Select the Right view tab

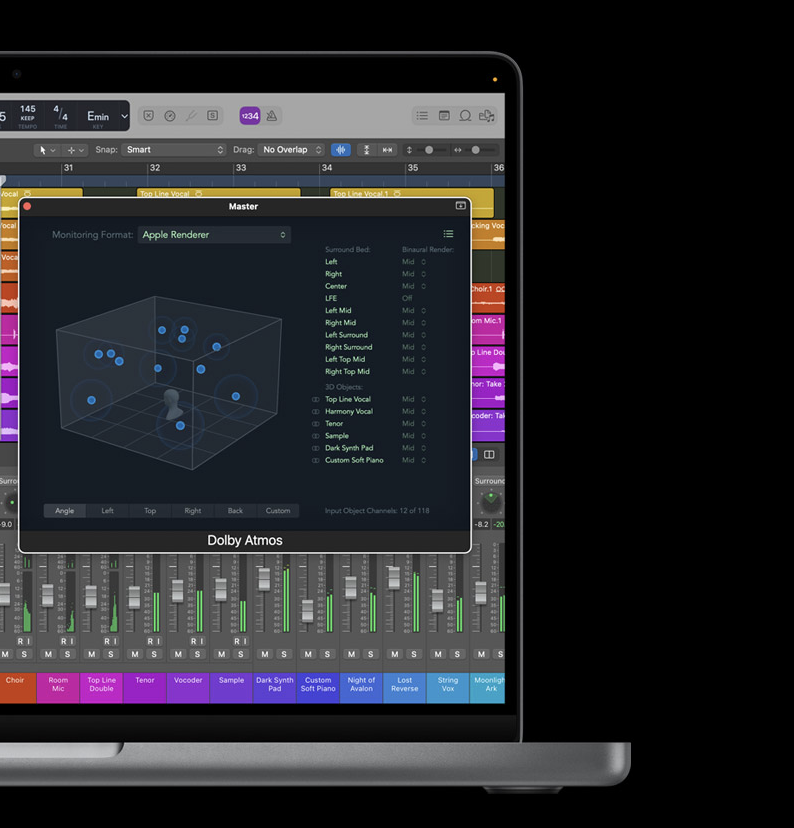coord(193,511)
